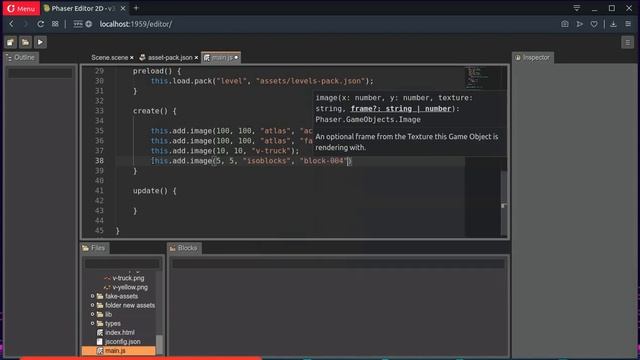Switch to the asset-pack.json tab
Viewport: 640px width, 360px height.
[x=170, y=58]
